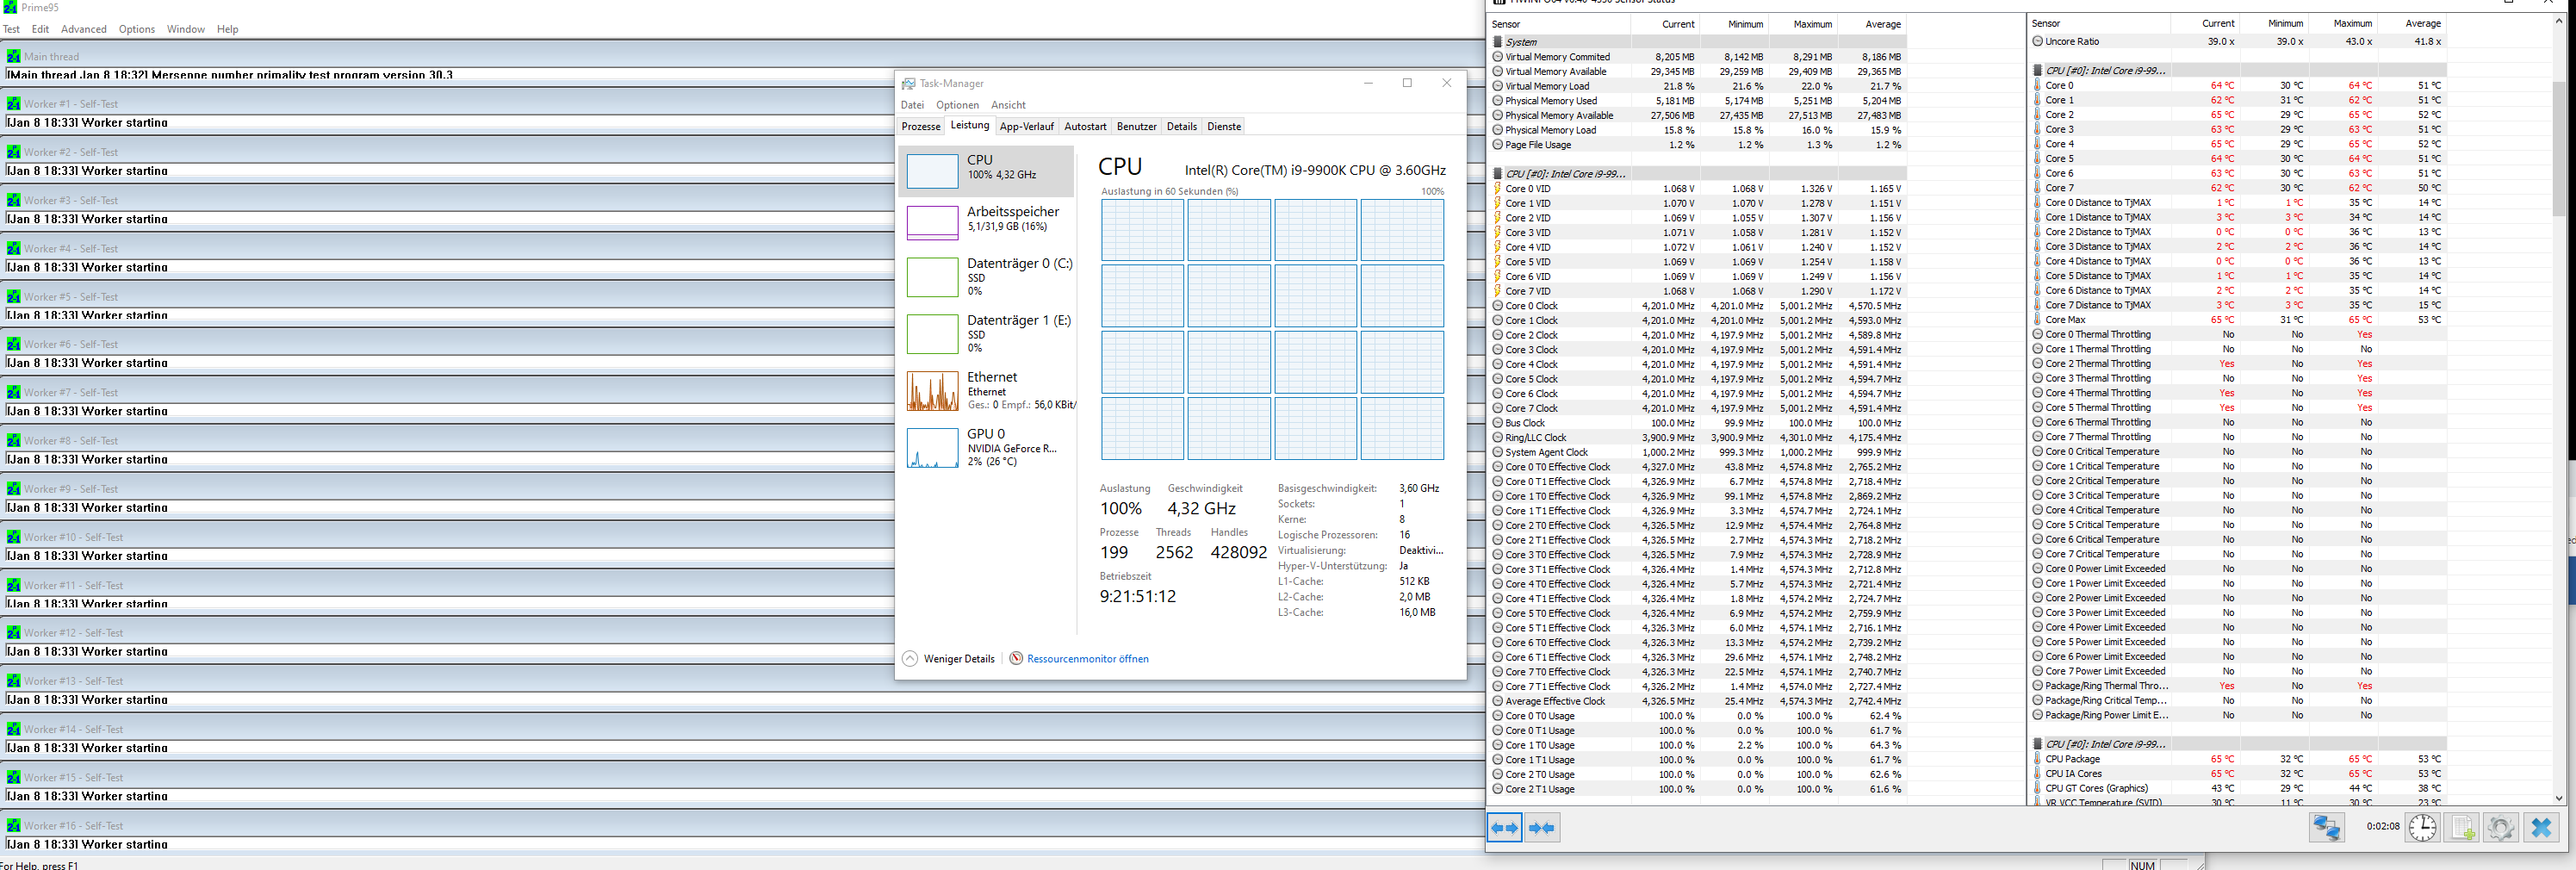Select the Ethernet graph in Task-Manager sidebar
The image size is (2576, 870).
click(x=932, y=391)
